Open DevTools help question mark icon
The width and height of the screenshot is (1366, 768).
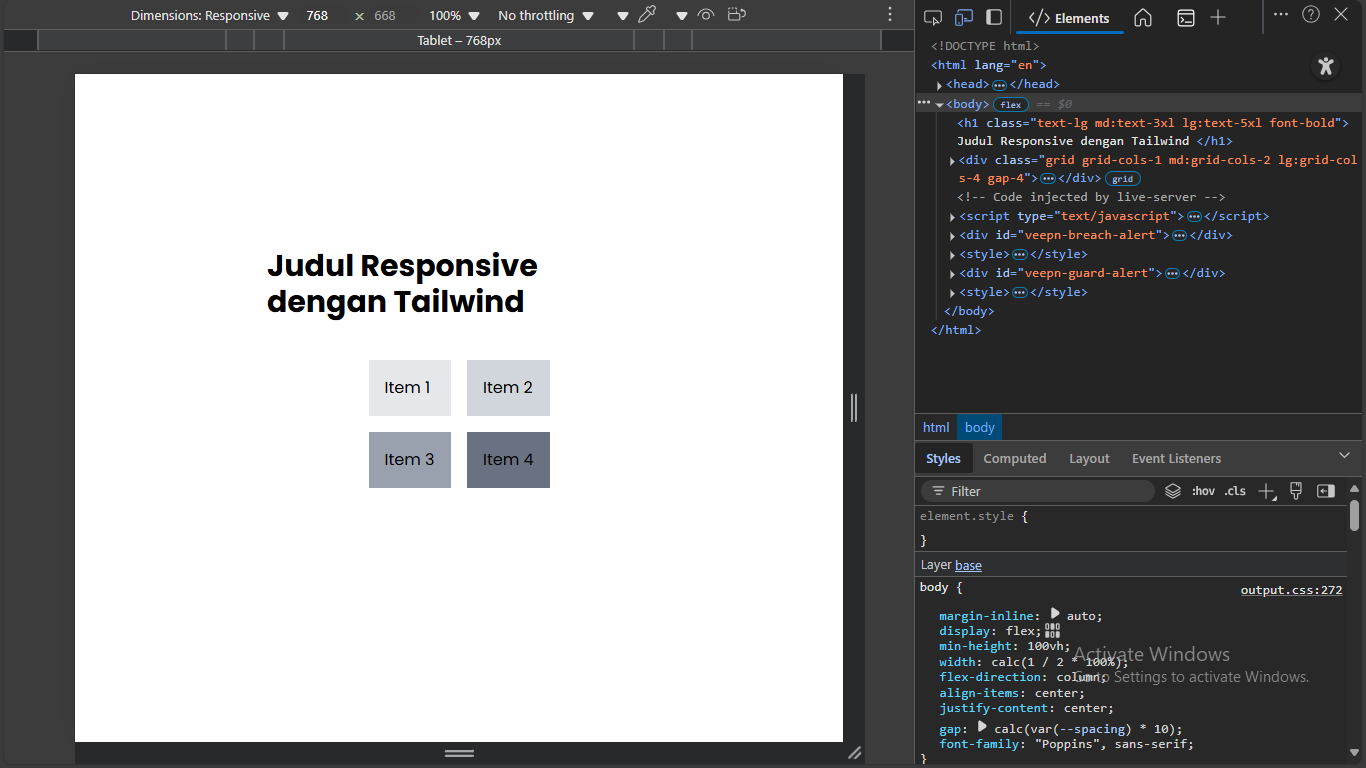1311,14
